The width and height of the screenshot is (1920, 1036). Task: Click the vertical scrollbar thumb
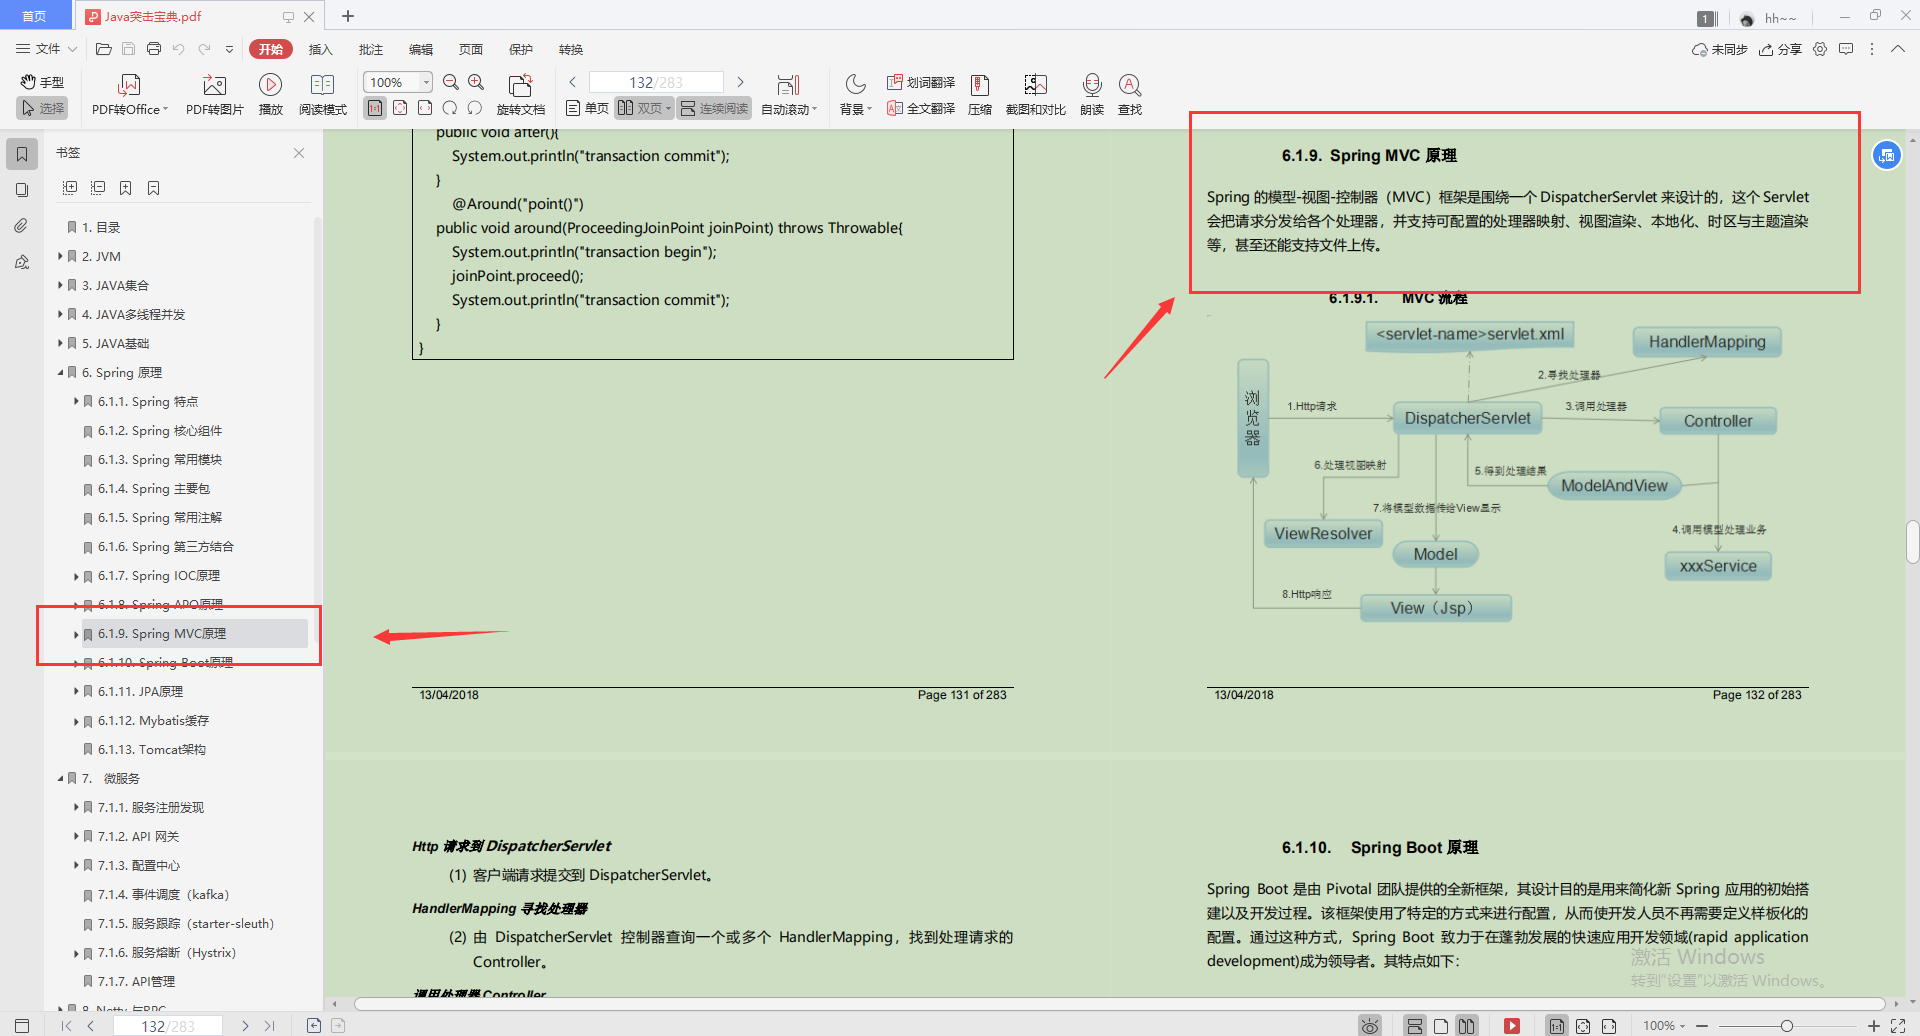coord(1912,542)
